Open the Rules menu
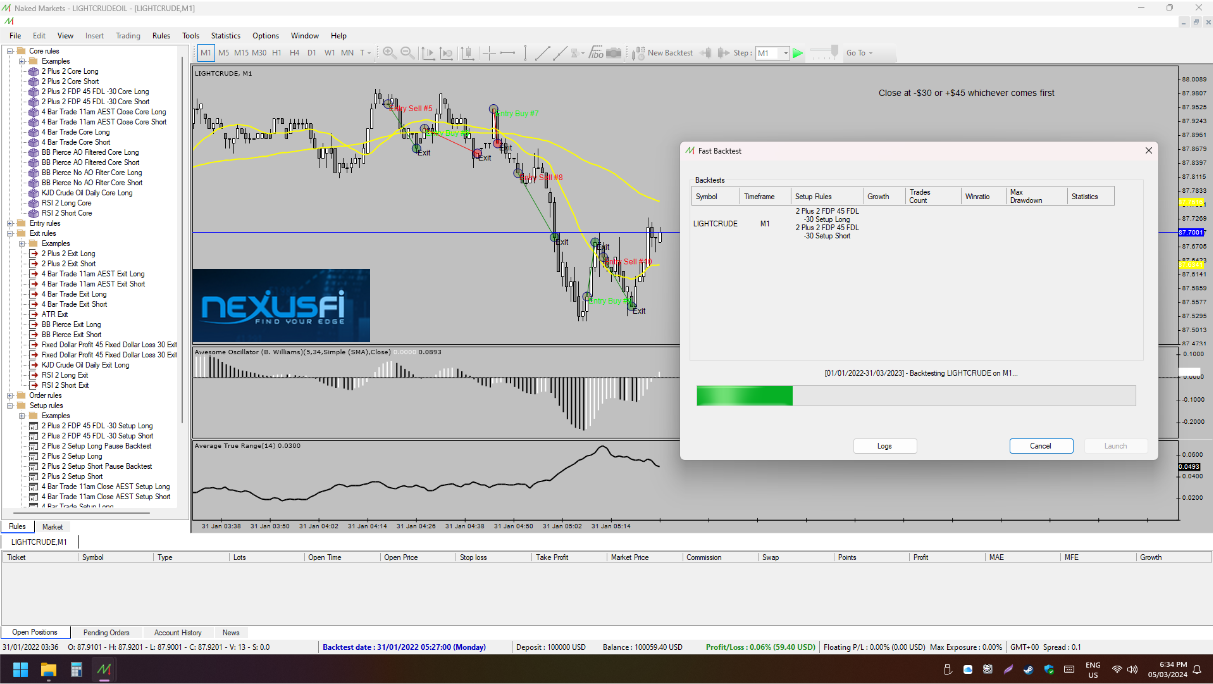Image resolution: width=1213 pixels, height=684 pixels. [x=161, y=35]
